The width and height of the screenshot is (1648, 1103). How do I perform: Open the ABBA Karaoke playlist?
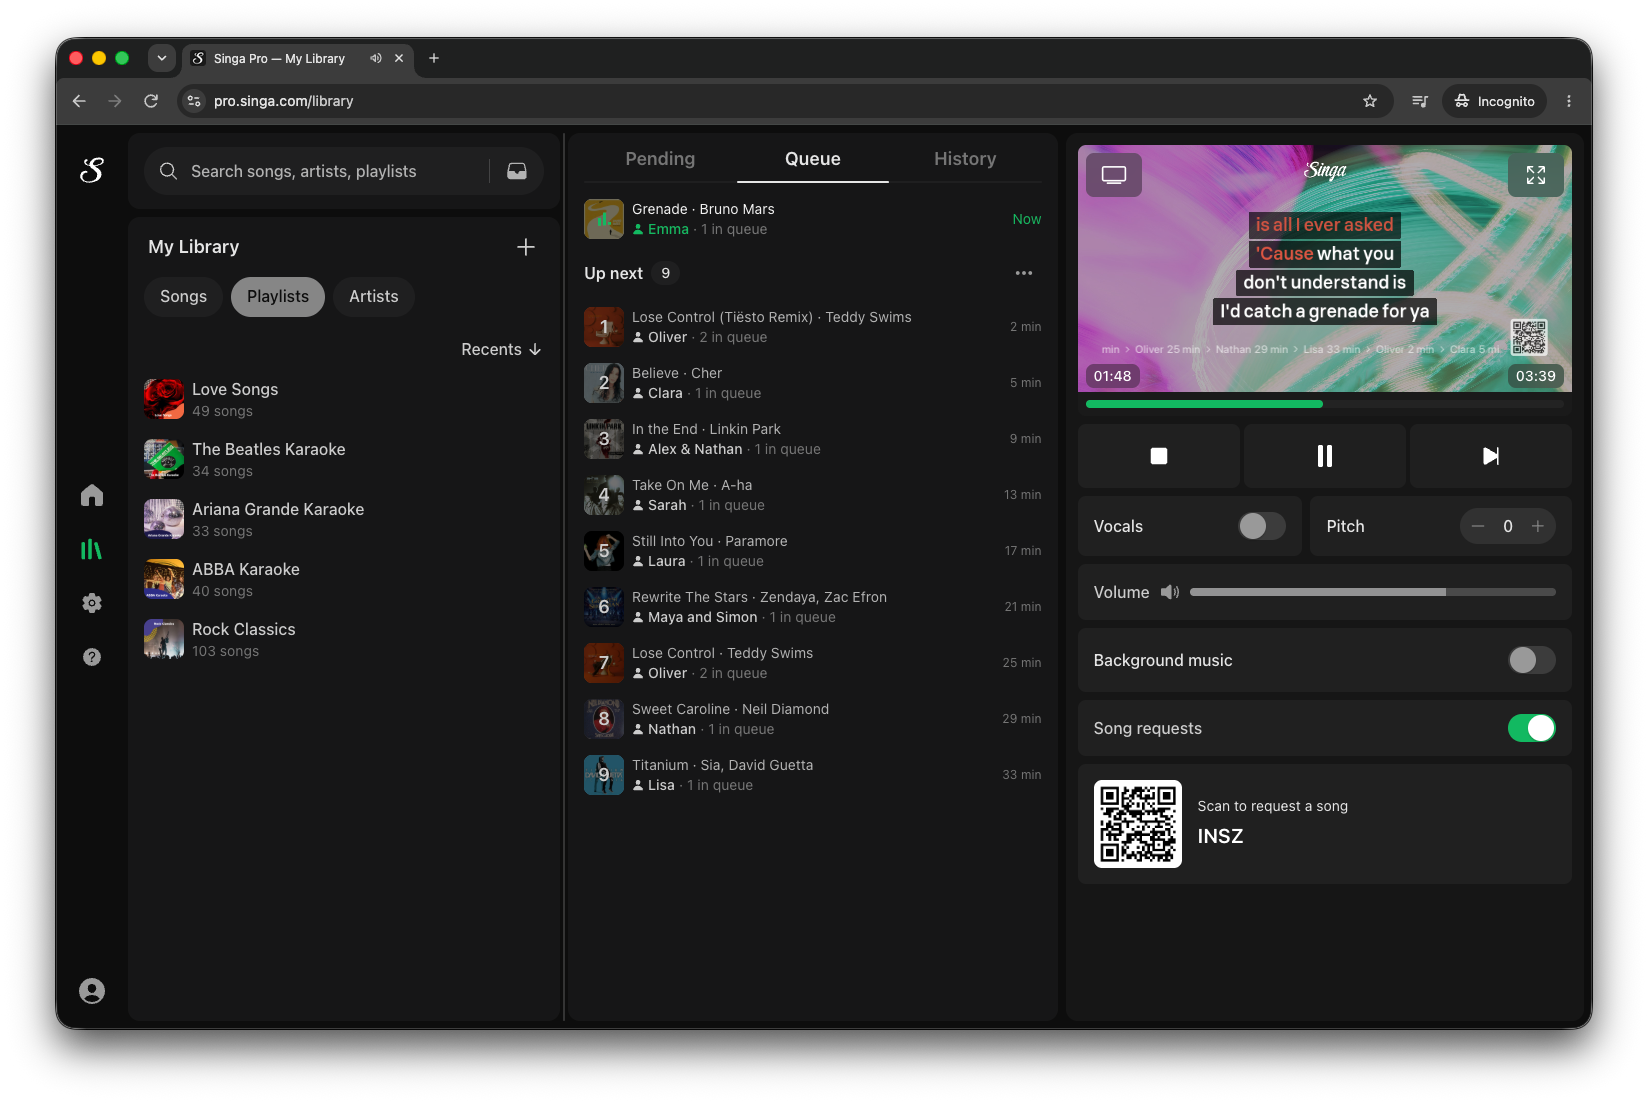pyautogui.click(x=344, y=579)
